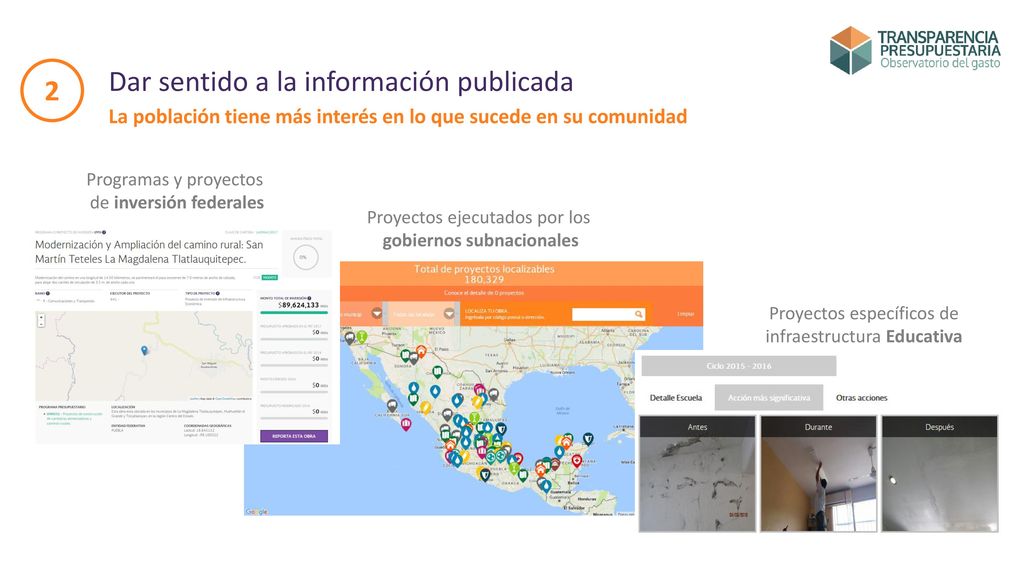
Task: Click the magnifier search icon in orange bar
Action: pos(639,314)
